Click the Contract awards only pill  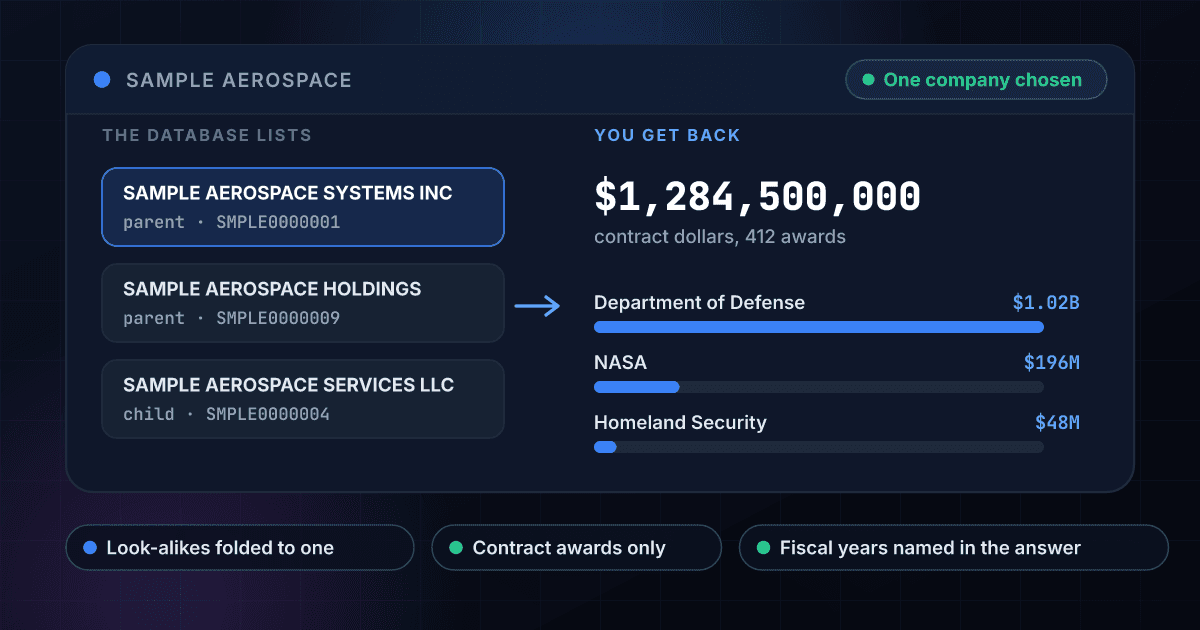click(576, 548)
